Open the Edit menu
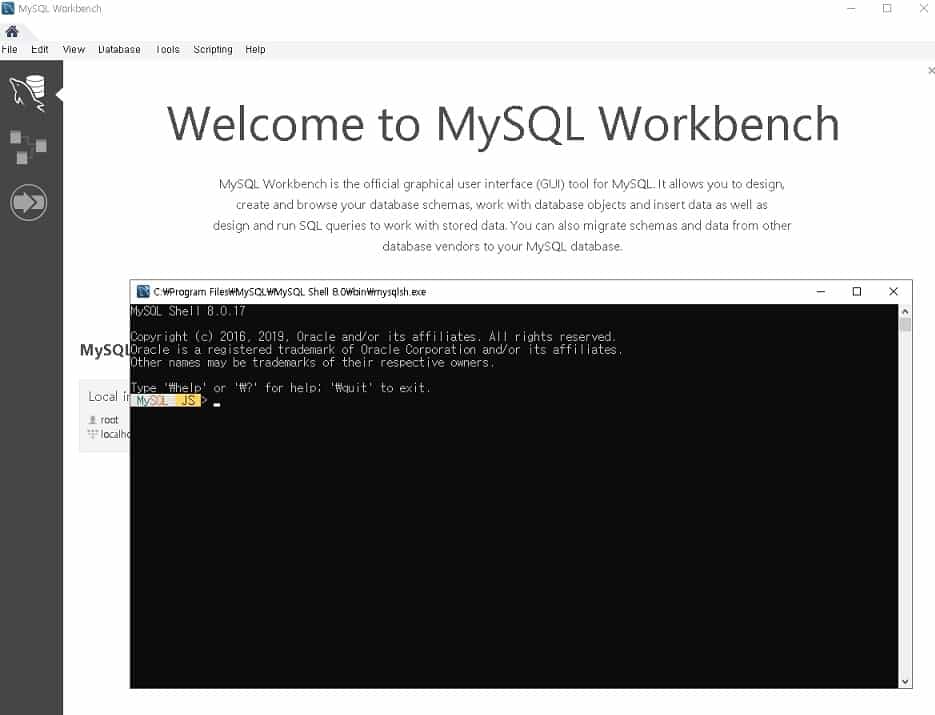Viewport: 935px width, 715px height. pos(40,49)
